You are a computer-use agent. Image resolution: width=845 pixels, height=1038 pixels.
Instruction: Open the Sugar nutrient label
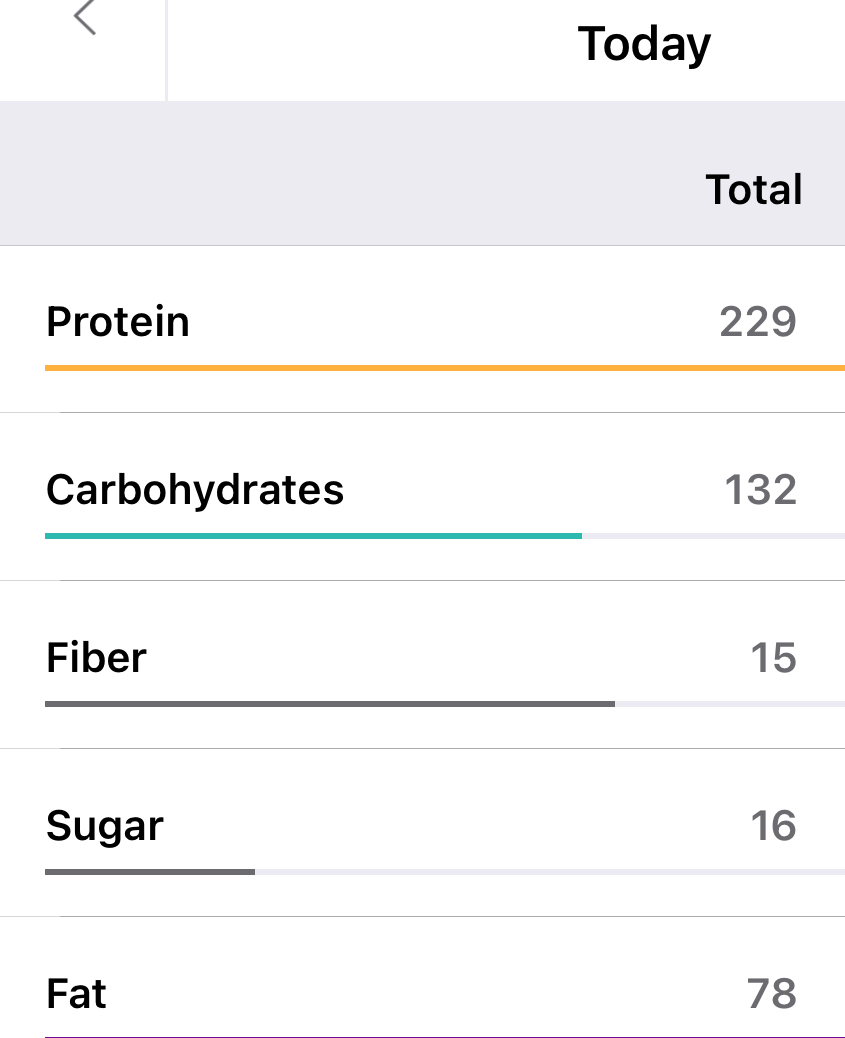(105, 826)
